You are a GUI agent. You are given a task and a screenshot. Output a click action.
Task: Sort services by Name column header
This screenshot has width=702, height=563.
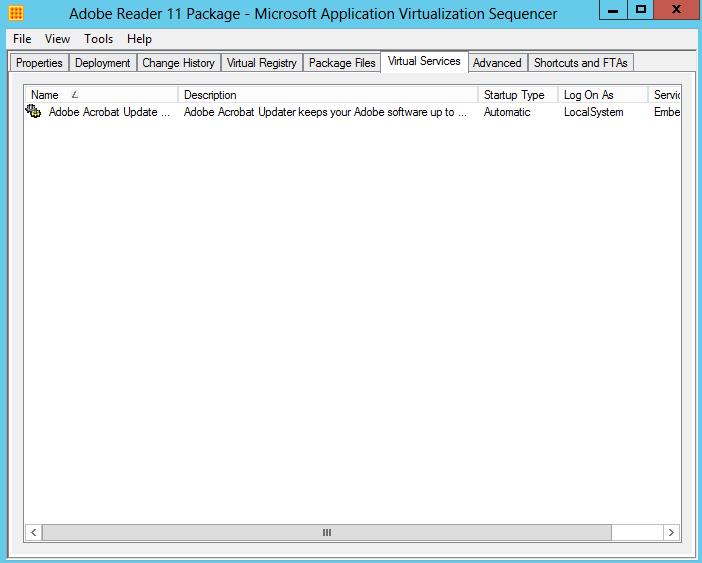pyautogui.click(x=102, y=95)
